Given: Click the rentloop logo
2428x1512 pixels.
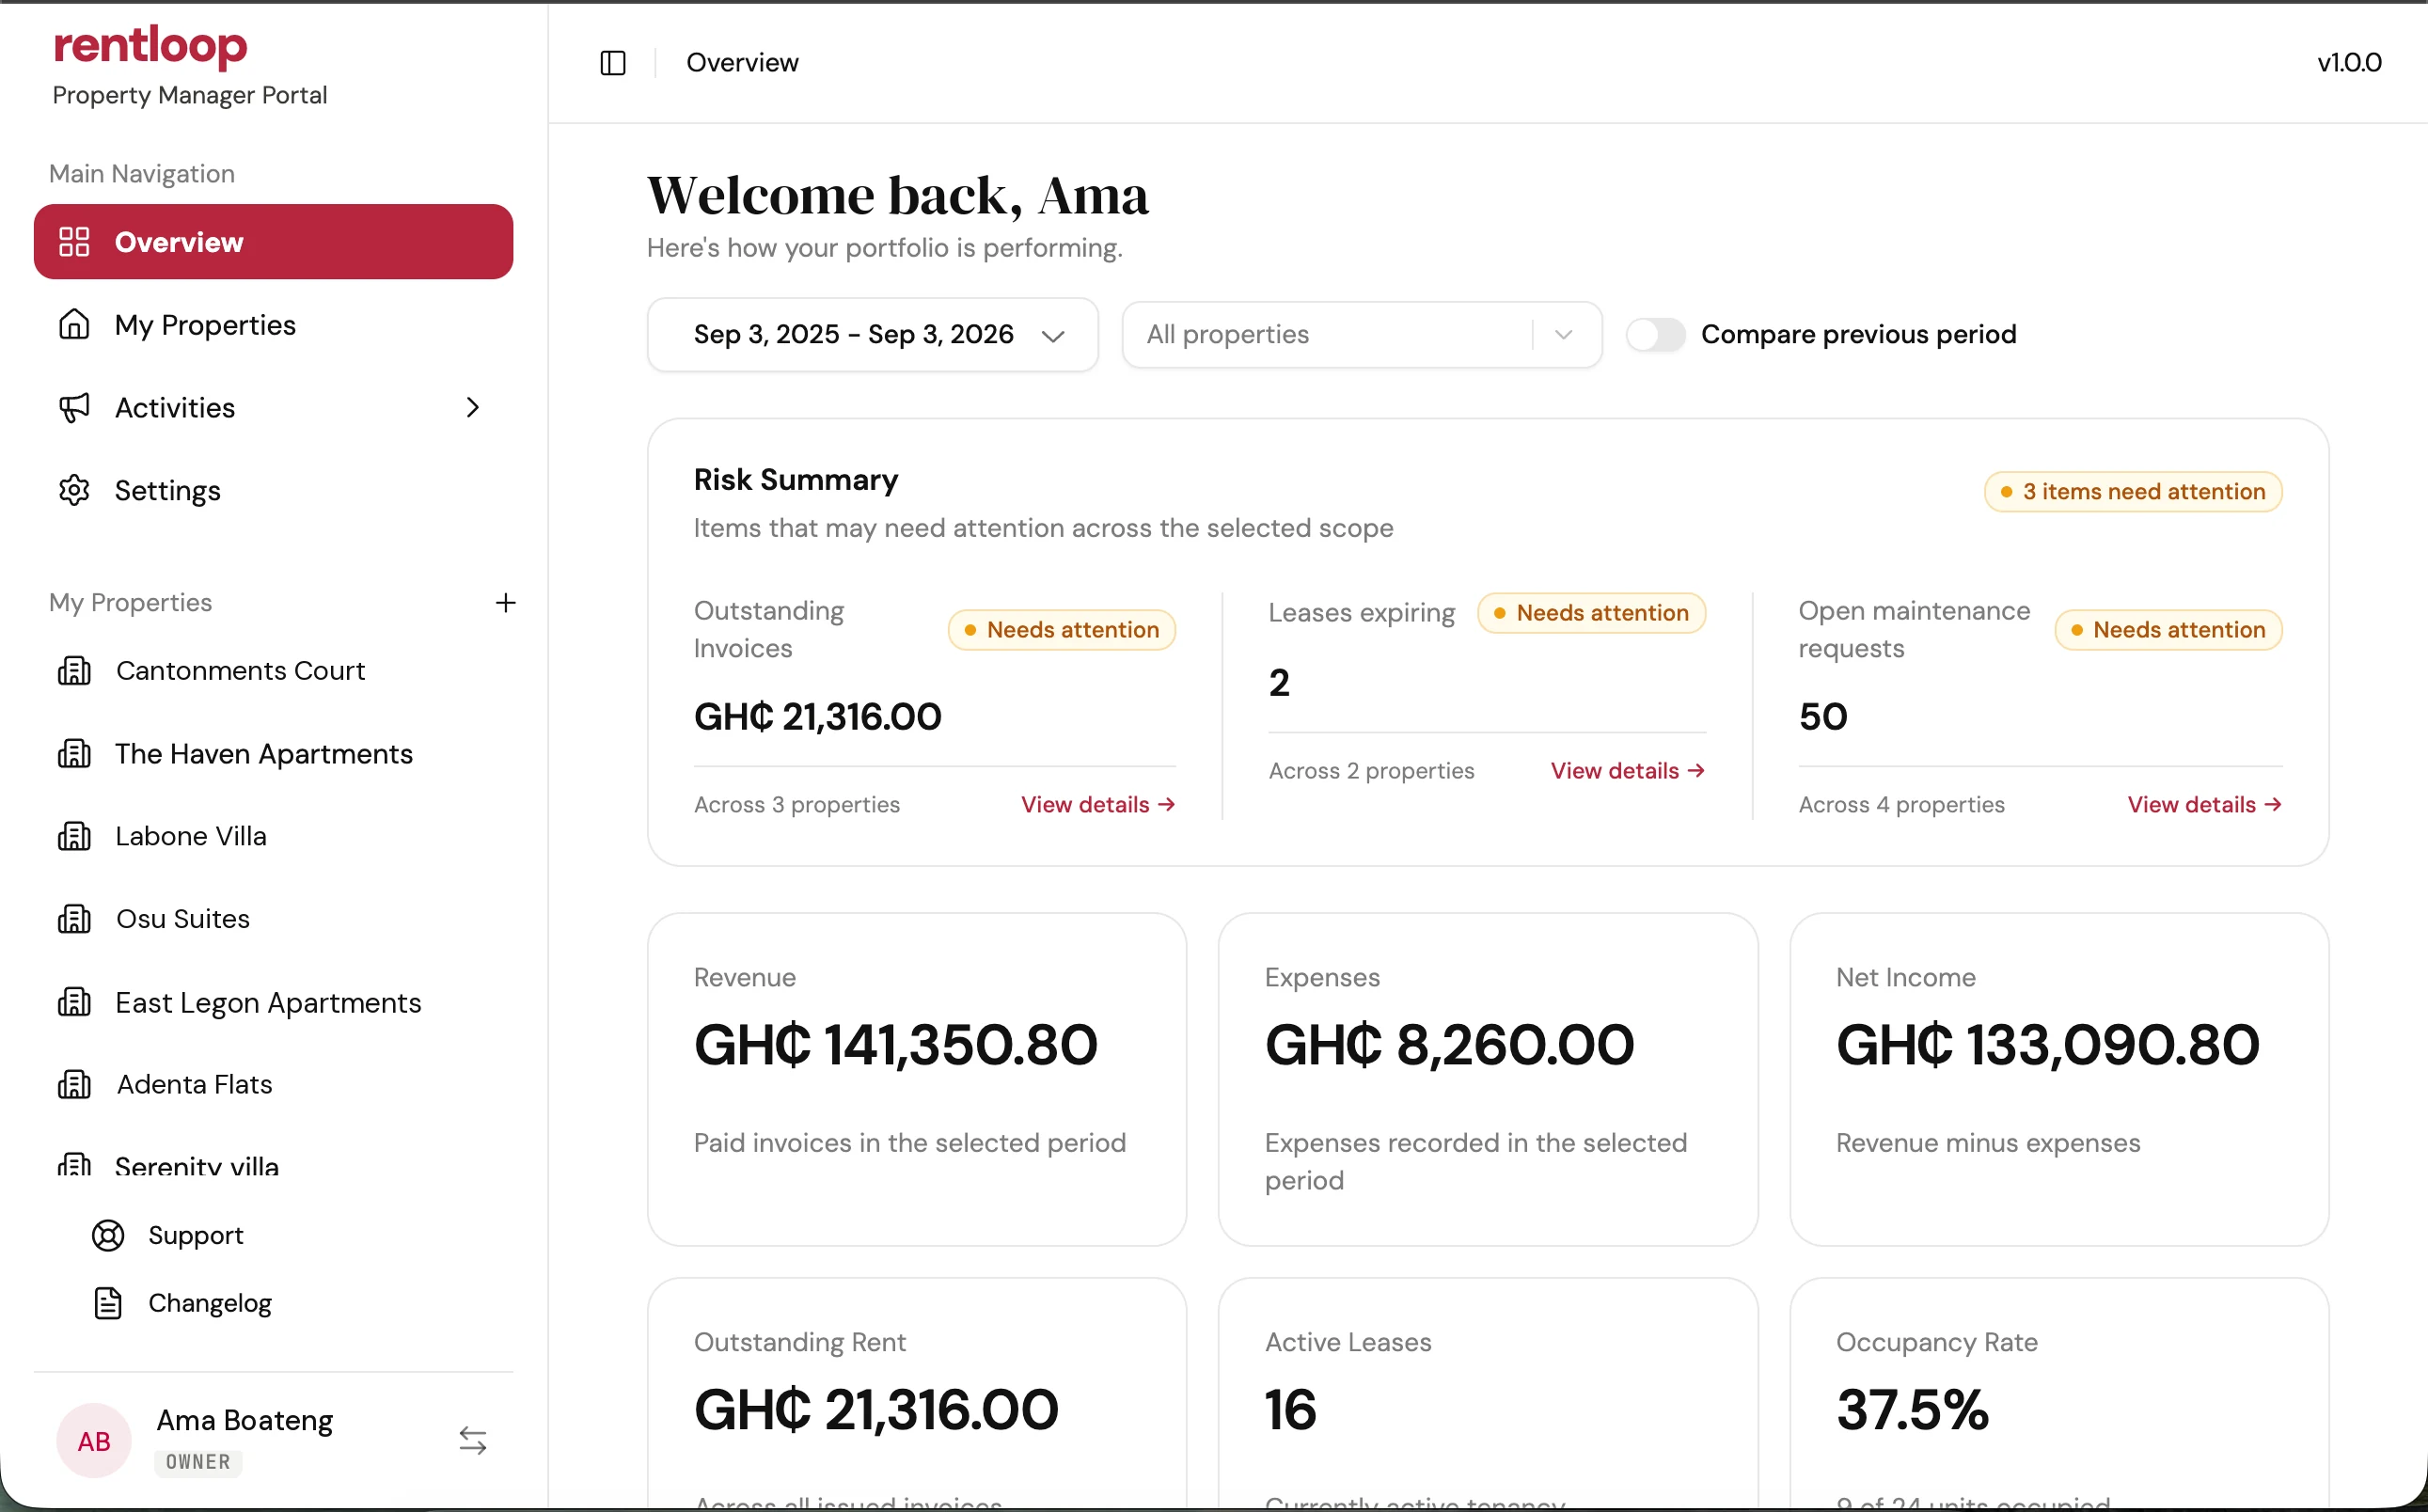Looking at the screenshot, I should [150, 46].
